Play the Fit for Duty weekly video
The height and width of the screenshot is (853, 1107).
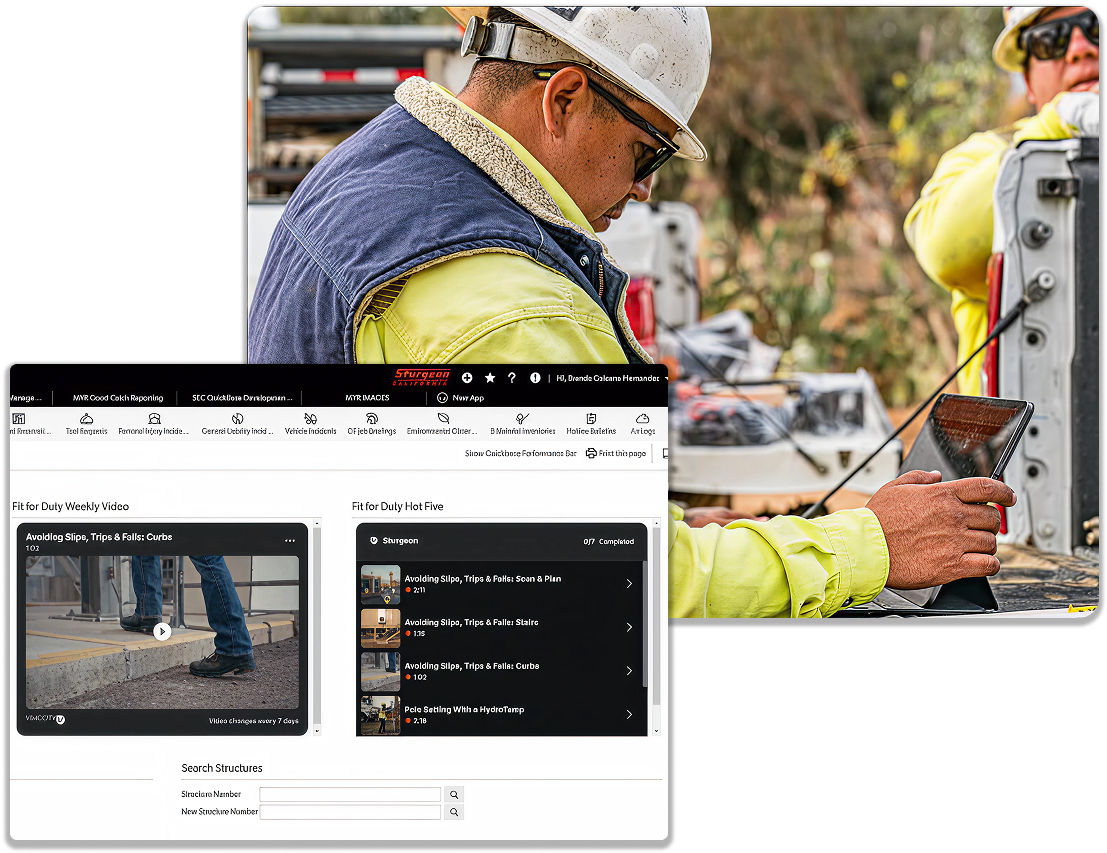click(162, 631)
